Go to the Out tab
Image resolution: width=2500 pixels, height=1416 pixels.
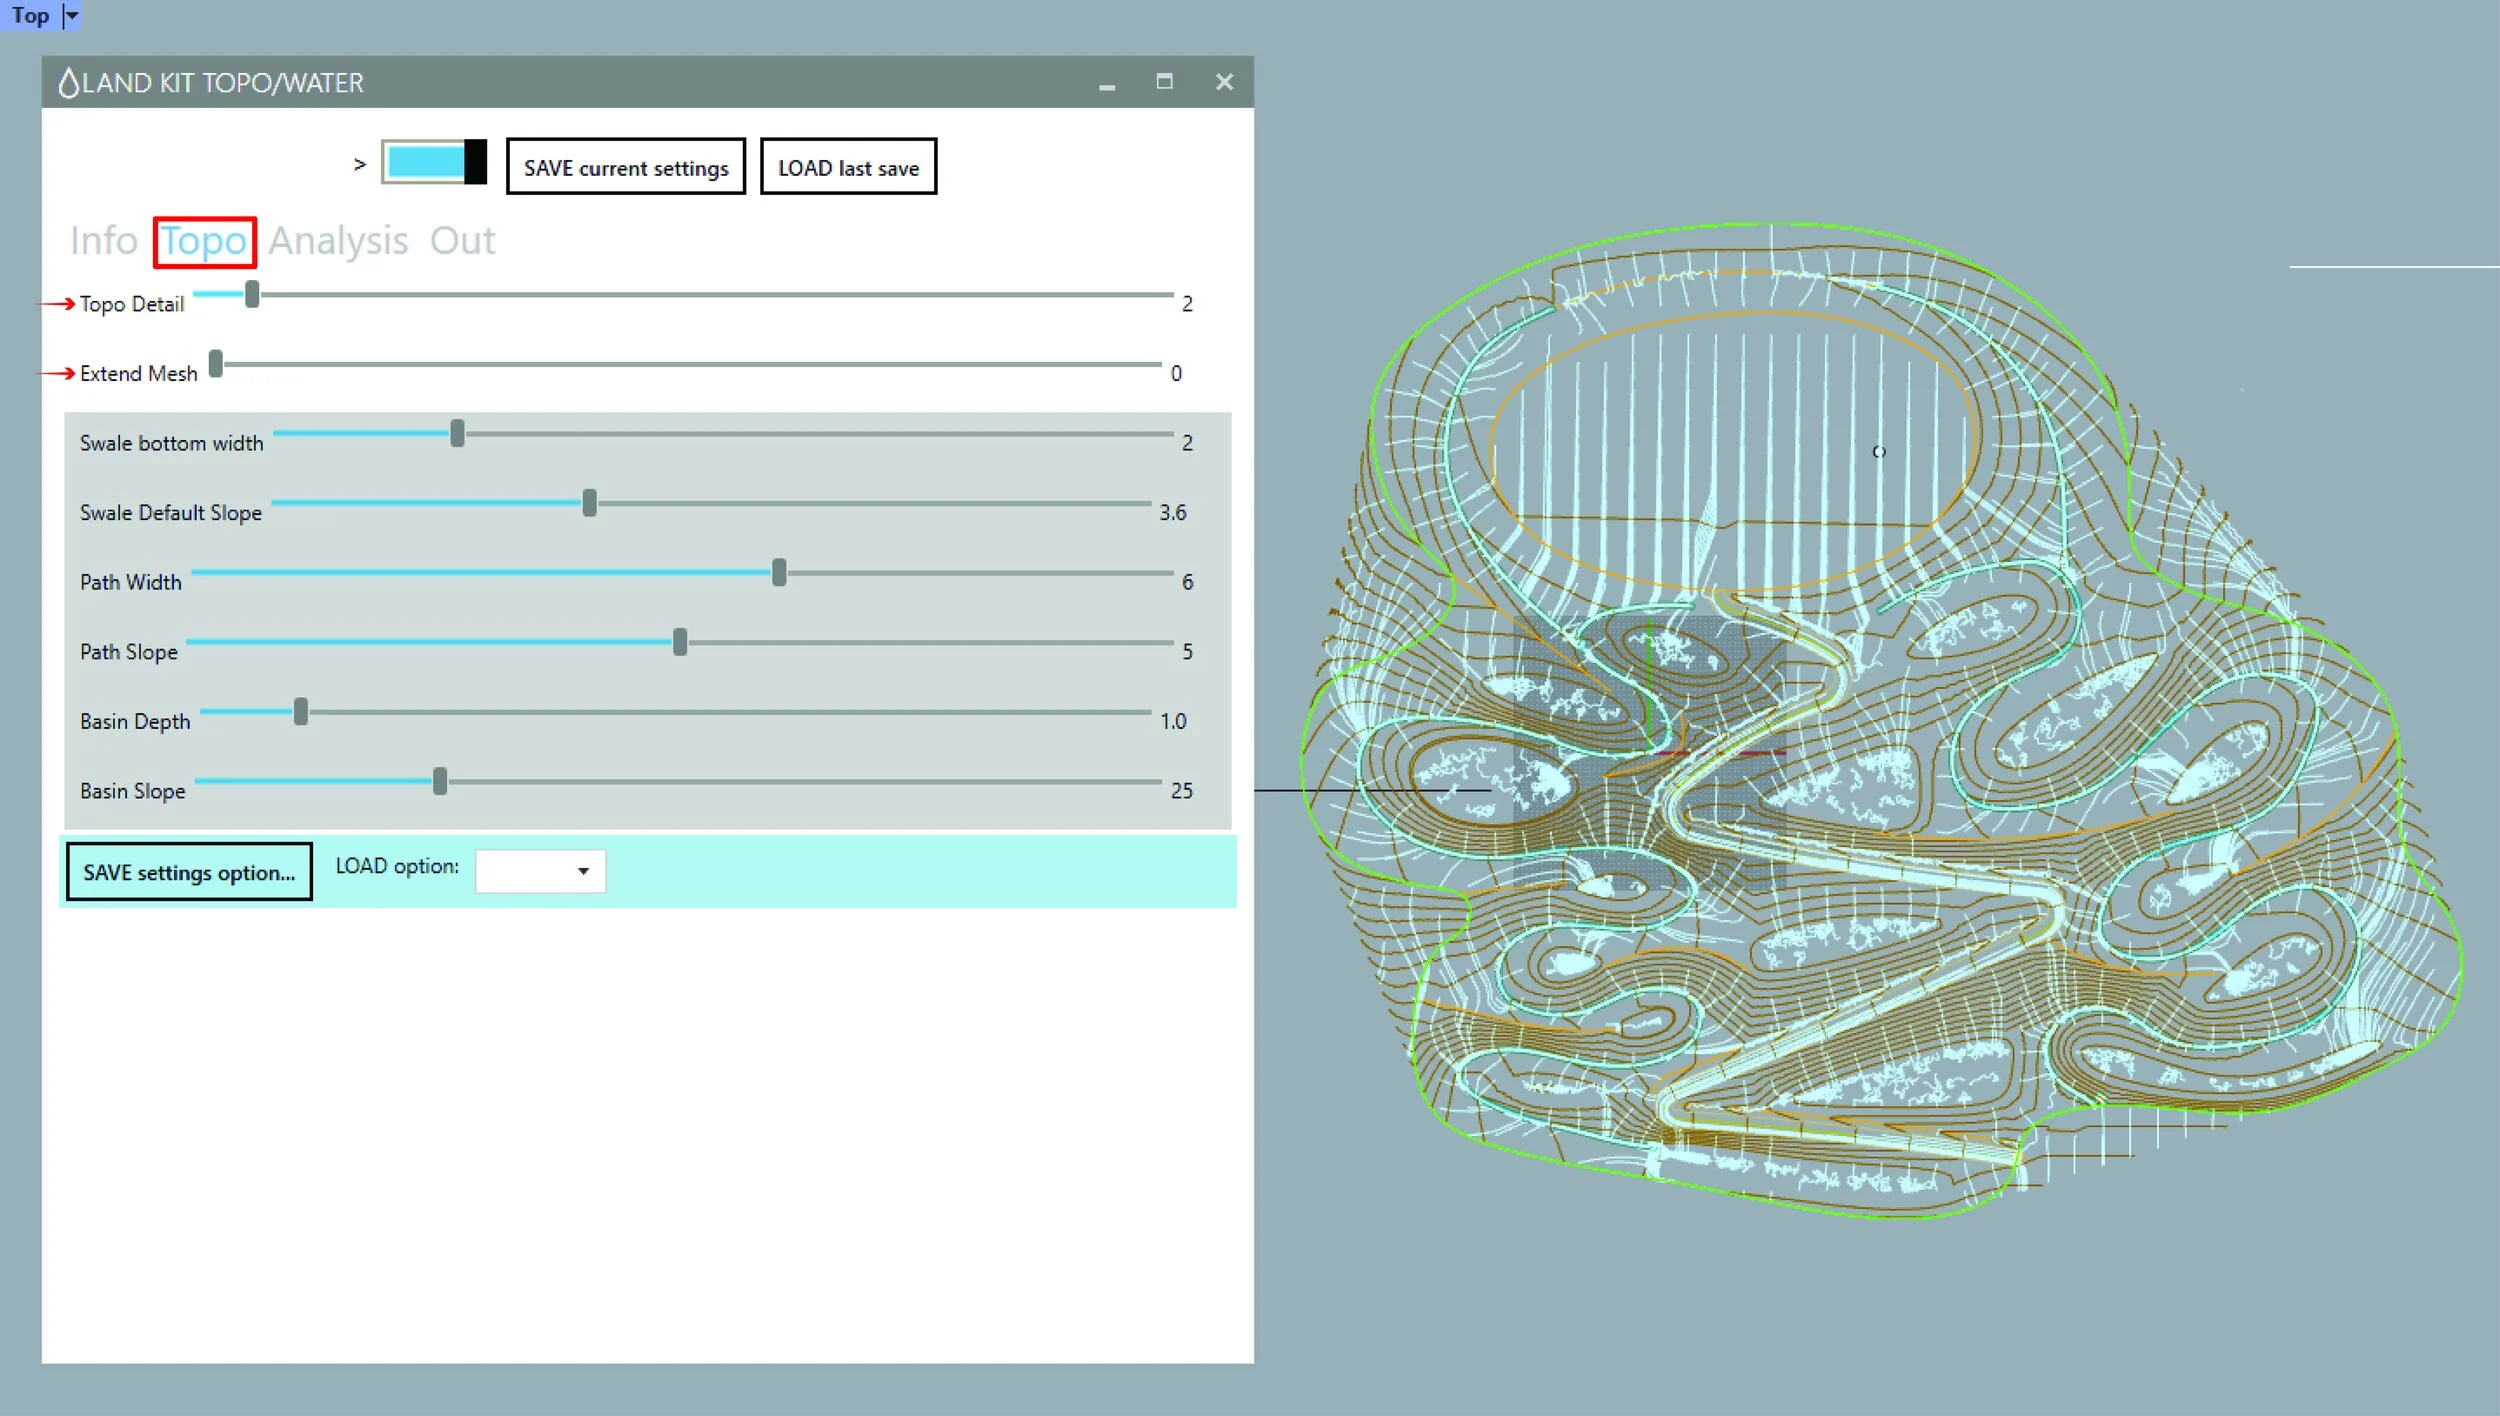[x=462, y=241]
